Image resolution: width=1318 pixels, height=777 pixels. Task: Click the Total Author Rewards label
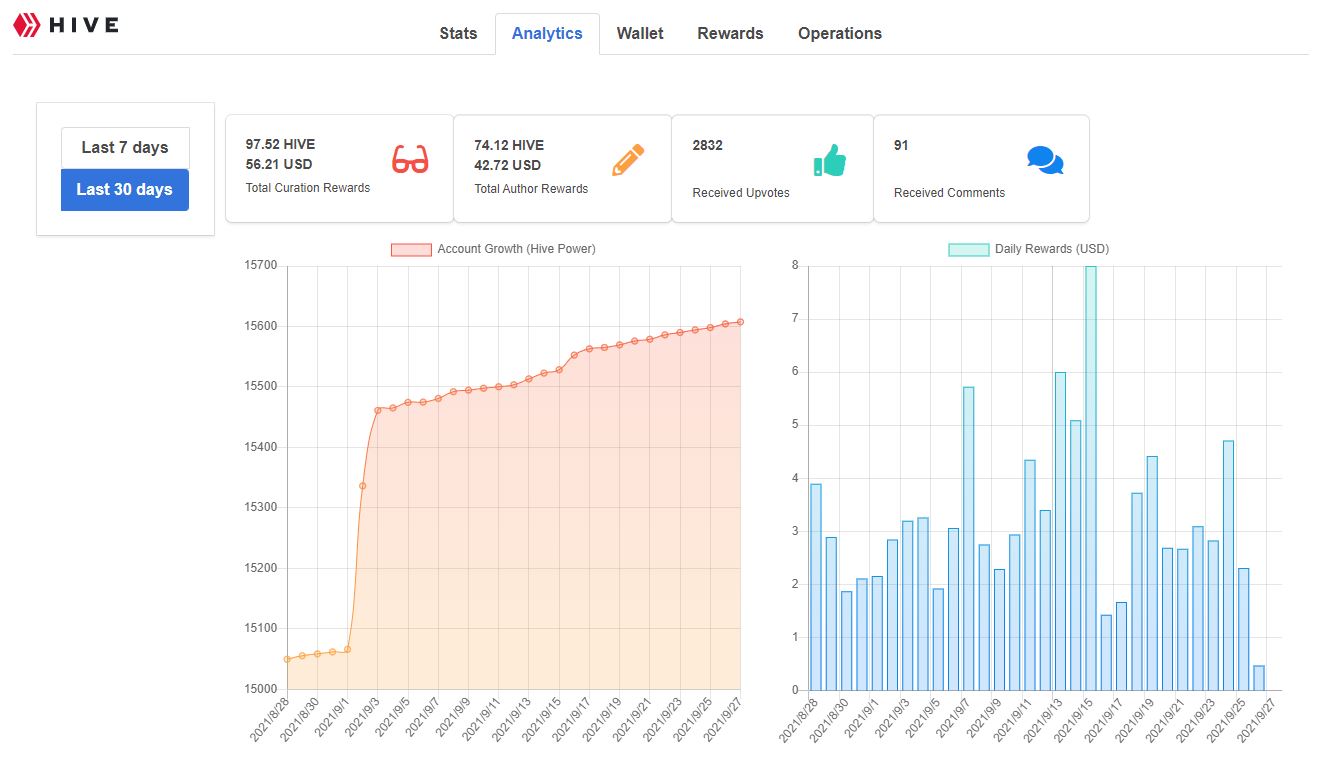tap(531, 189)
